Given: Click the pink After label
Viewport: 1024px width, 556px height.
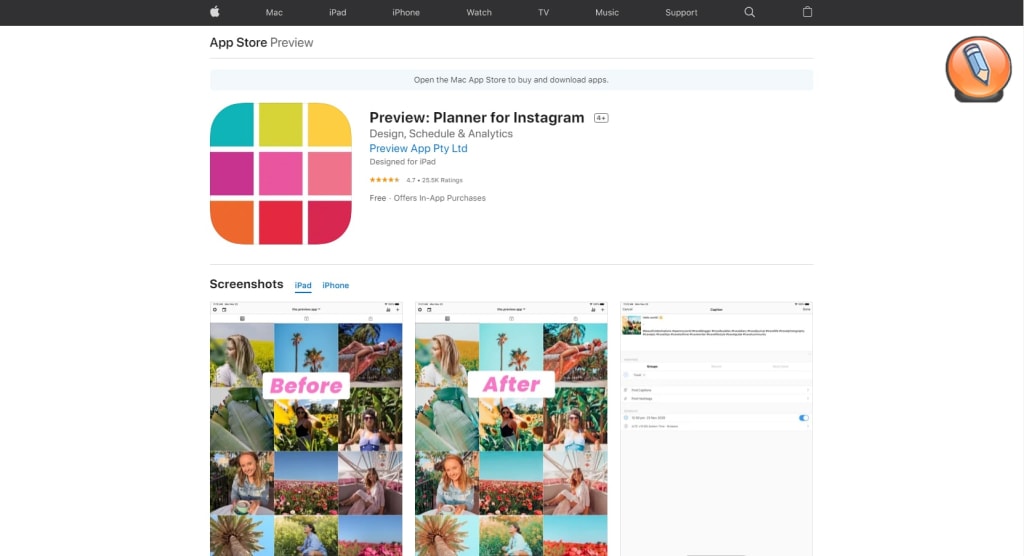Looking at the screenshot, I should tap(511, 384).
